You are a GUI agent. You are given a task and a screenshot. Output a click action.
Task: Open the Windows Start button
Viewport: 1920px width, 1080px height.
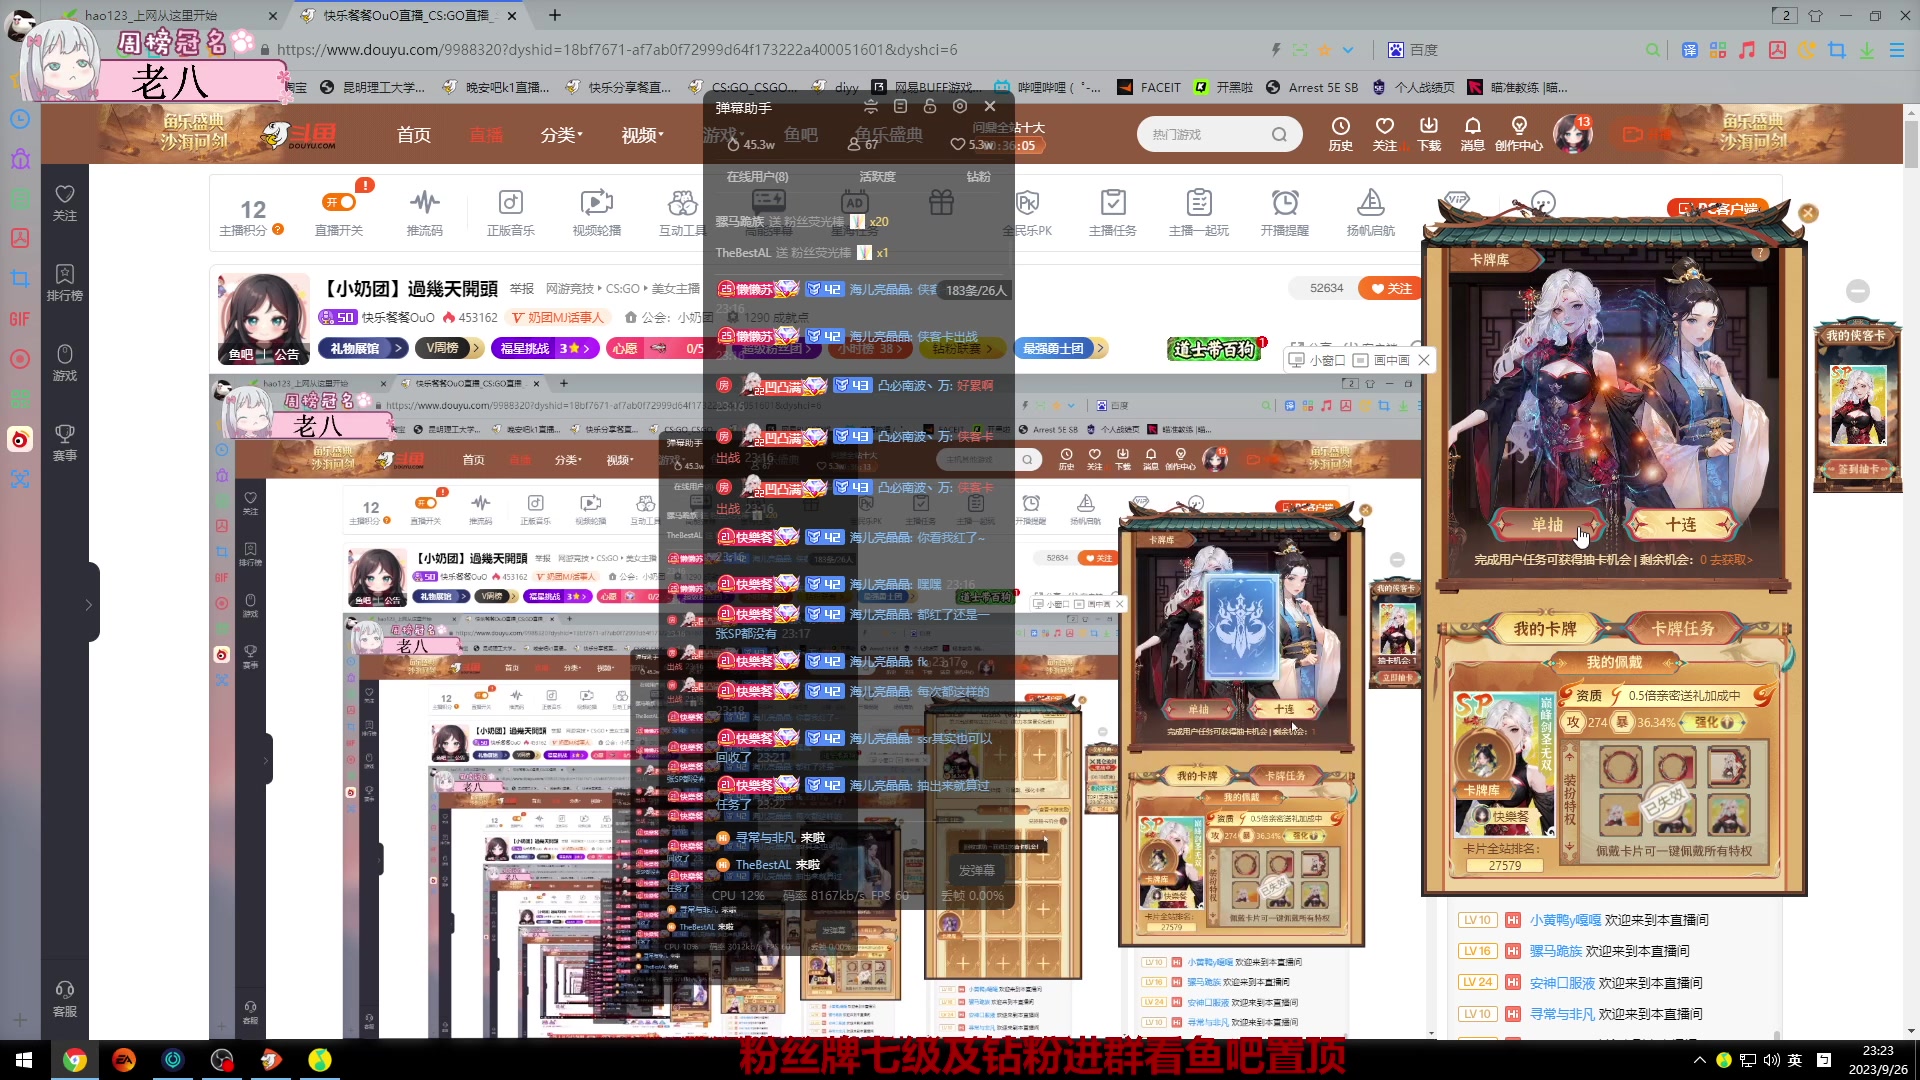click(24, 1060)
